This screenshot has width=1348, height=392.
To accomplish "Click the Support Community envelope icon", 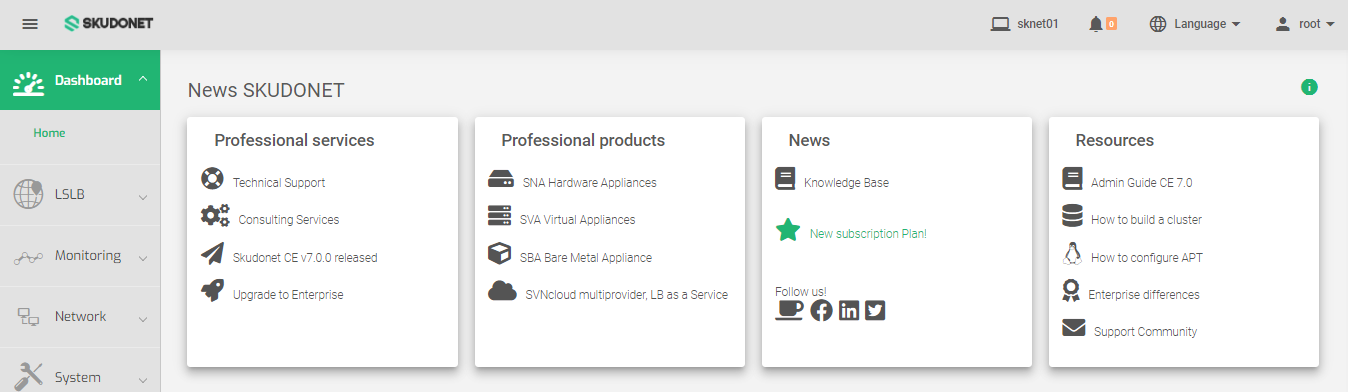I will [1073, 327].
